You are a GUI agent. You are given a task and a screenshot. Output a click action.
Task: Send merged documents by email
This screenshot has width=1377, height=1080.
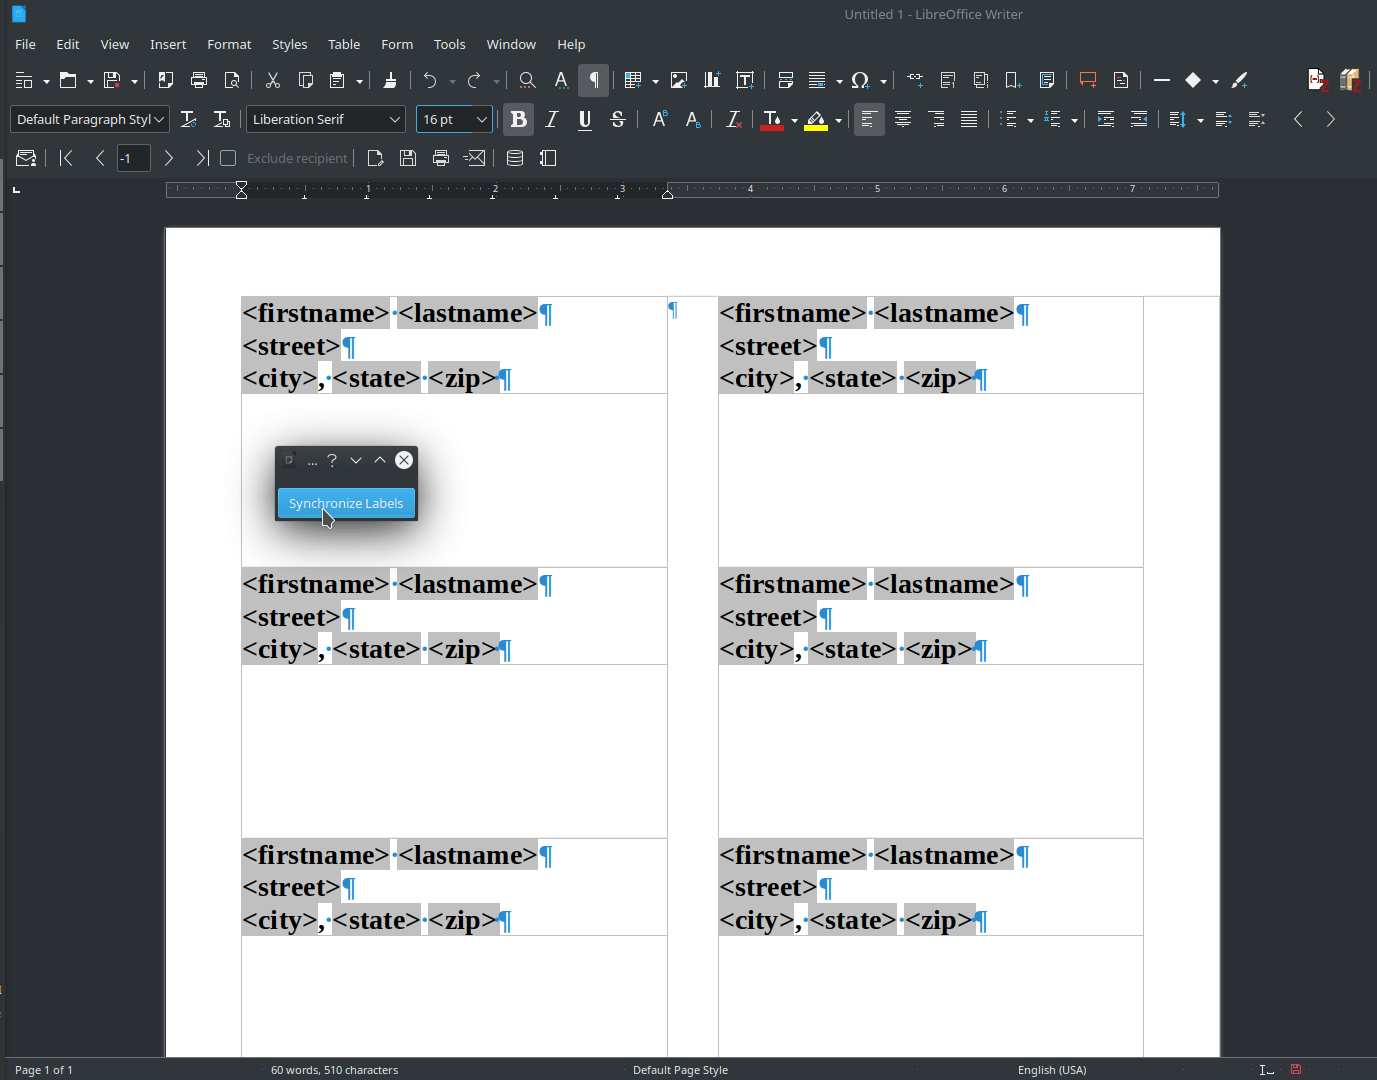(474, 158)
